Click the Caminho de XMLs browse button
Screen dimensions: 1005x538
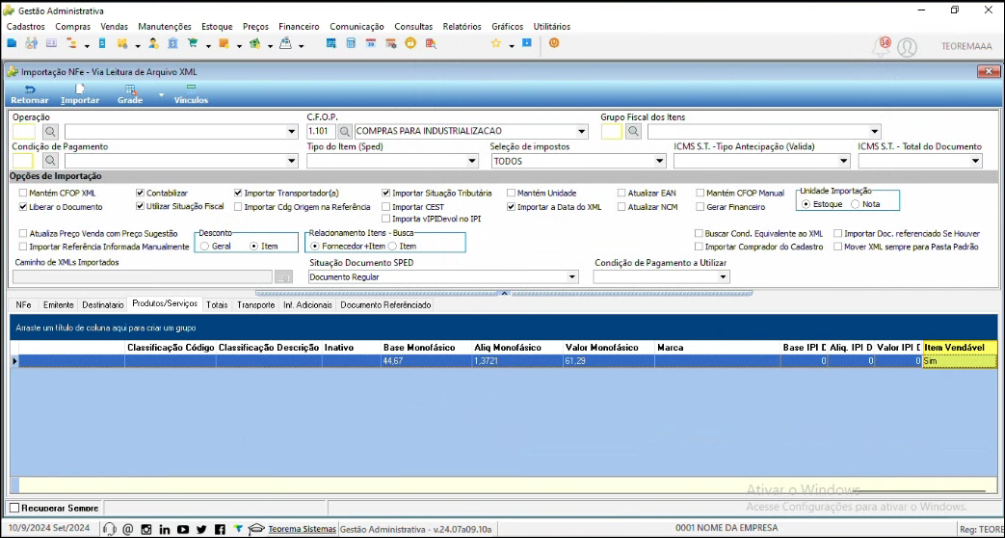[x=284, y=277]
